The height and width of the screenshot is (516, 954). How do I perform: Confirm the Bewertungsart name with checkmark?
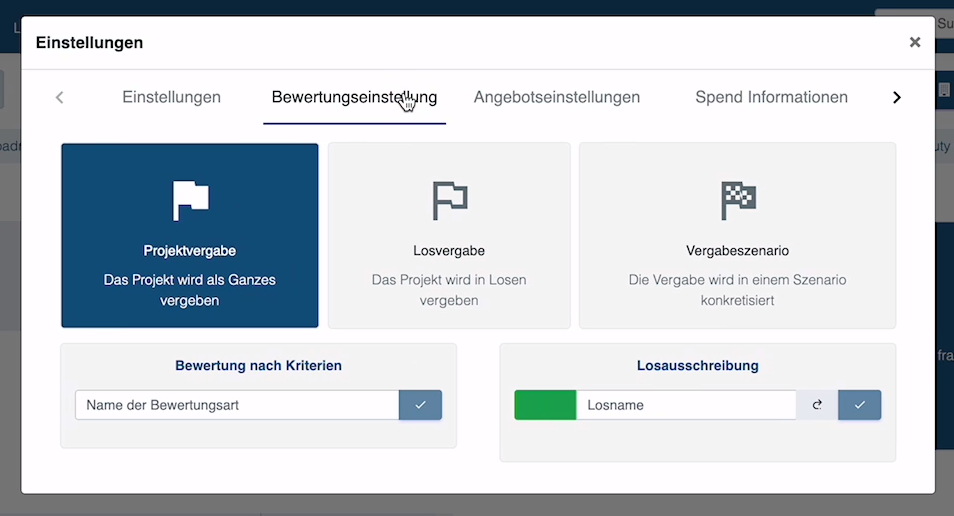pyautogui.click(x=420, y=405)
